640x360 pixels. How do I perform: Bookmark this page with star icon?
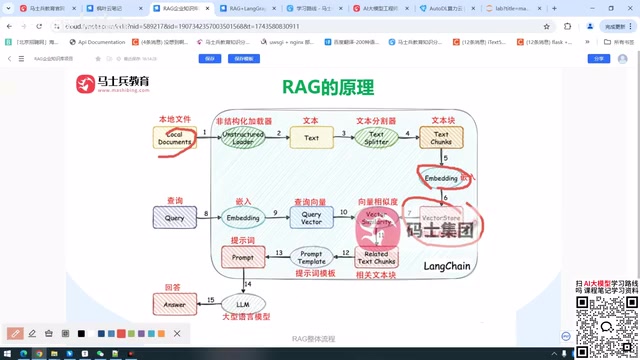547,27
